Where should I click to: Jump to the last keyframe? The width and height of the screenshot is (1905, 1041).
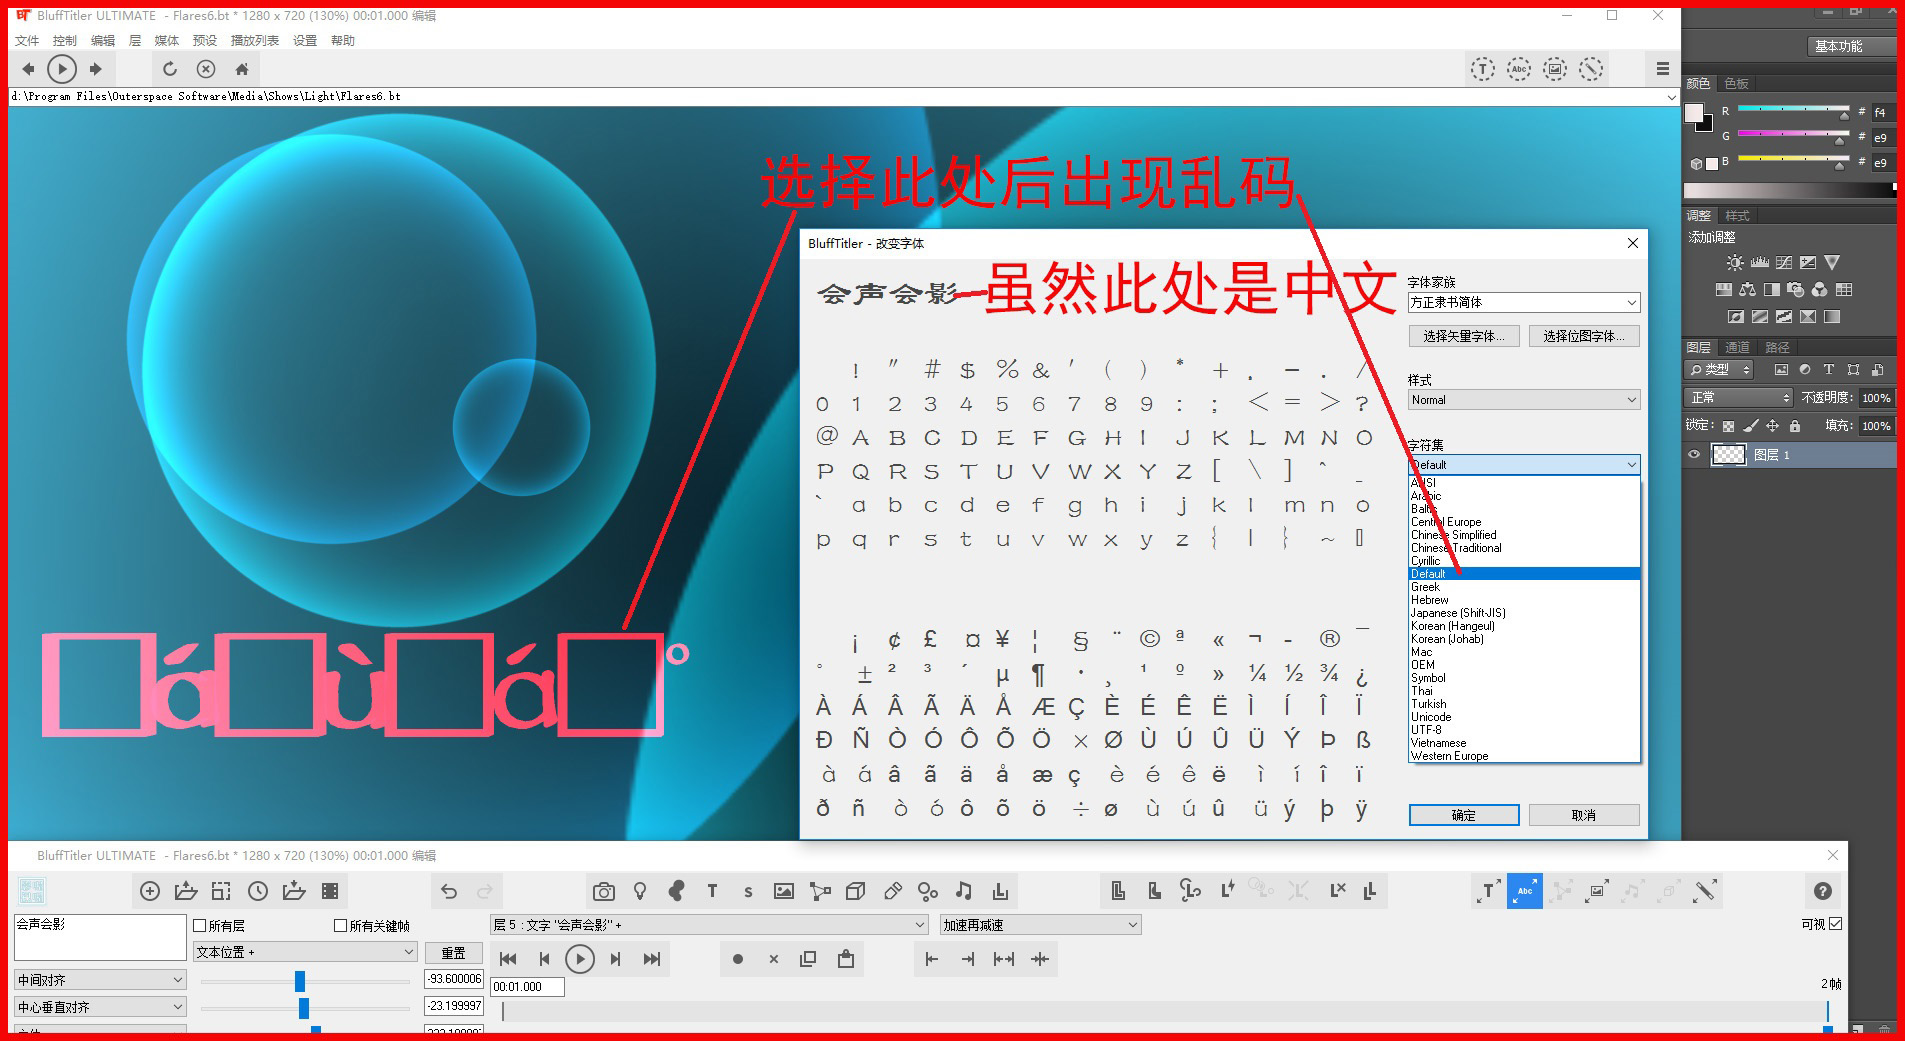652,959
